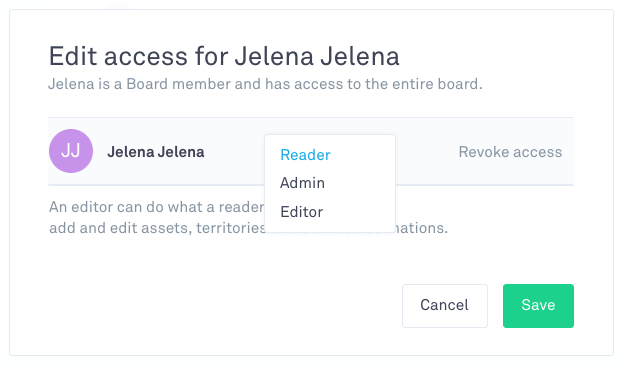This screenshot has height=373, width=626.
Task: Cancel the edit access dialog
Action: (x=445, y=306)
